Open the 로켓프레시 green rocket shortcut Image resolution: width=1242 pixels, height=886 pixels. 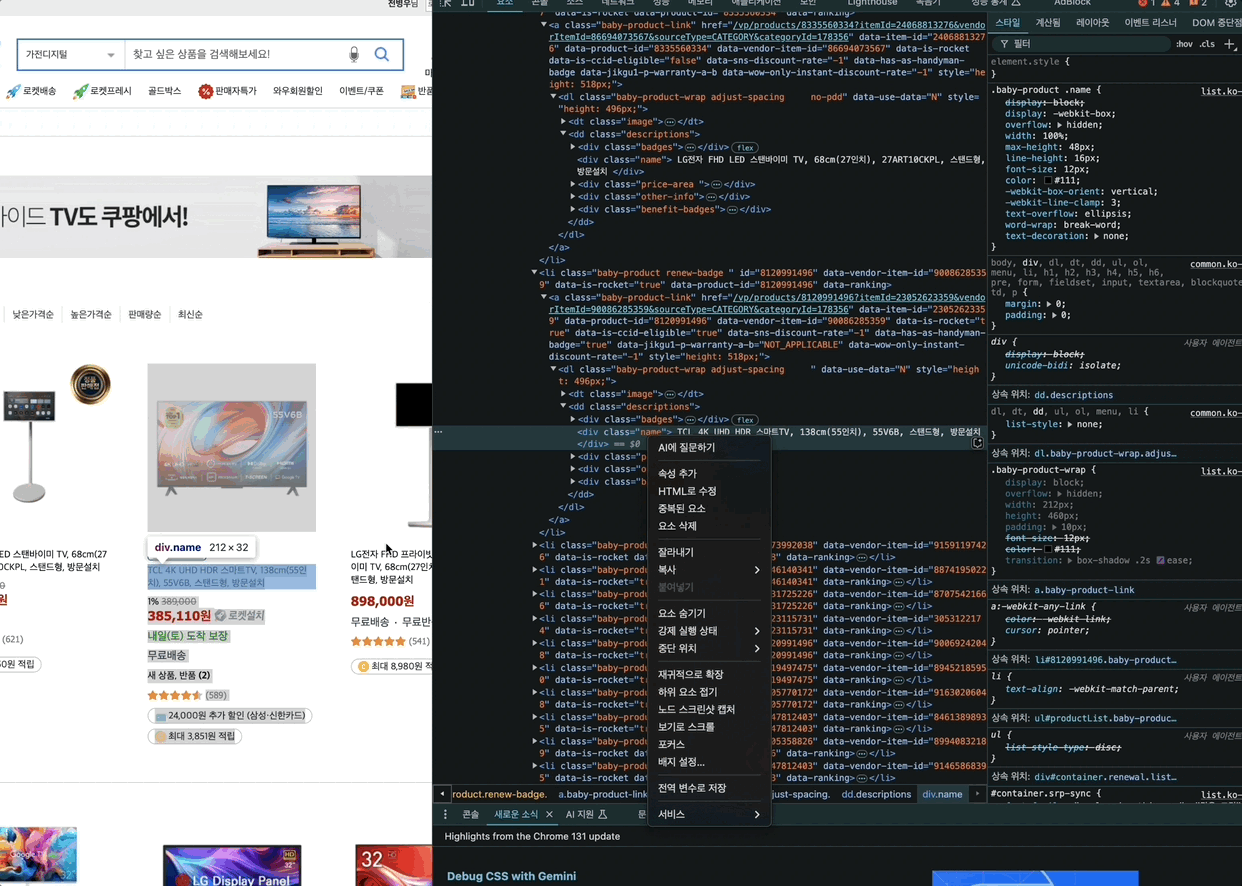(x=102, y=91)
